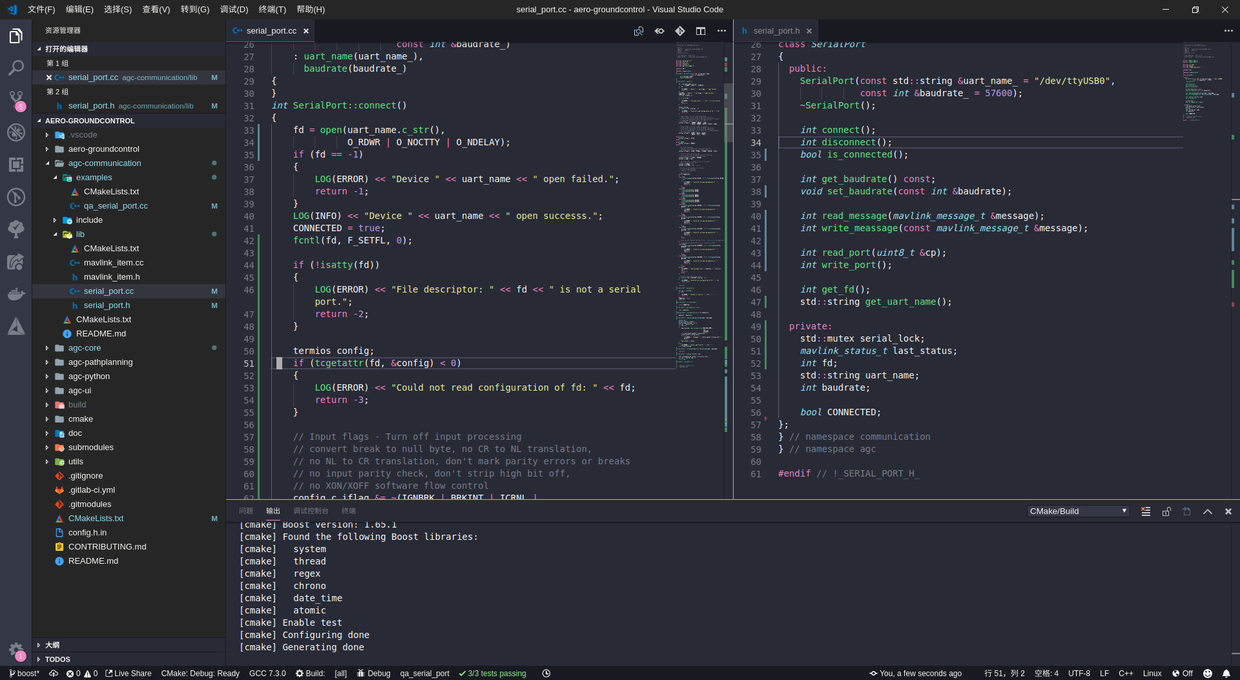Click the boost* git branch indicator
This screenshot has height=680, width=1240.
point(25,673)
